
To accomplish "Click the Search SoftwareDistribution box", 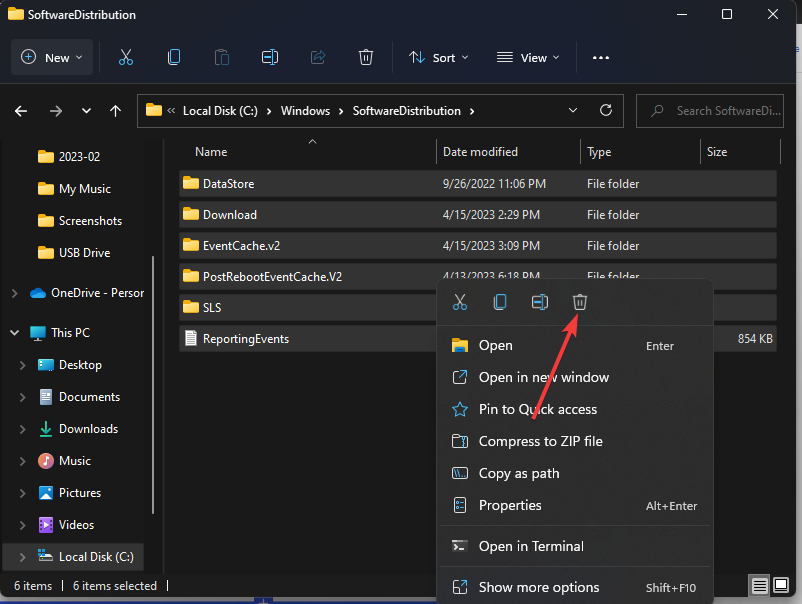I will pyautogui.click(x=709, y=110).
